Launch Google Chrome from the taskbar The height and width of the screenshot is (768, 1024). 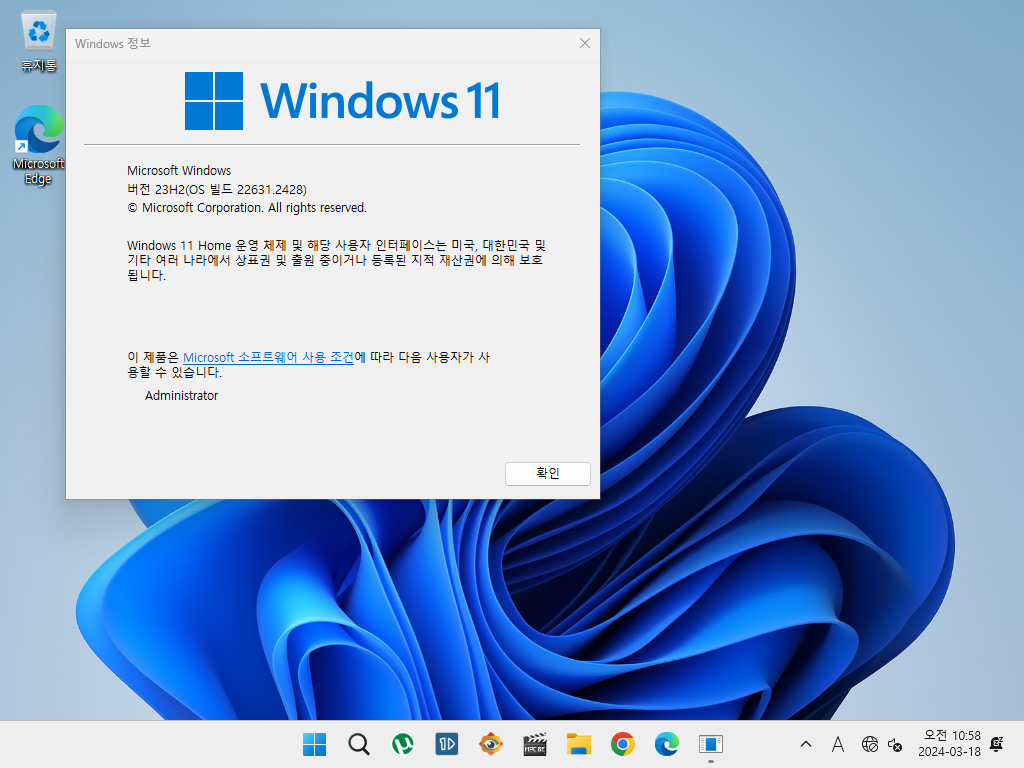point(623,744)
